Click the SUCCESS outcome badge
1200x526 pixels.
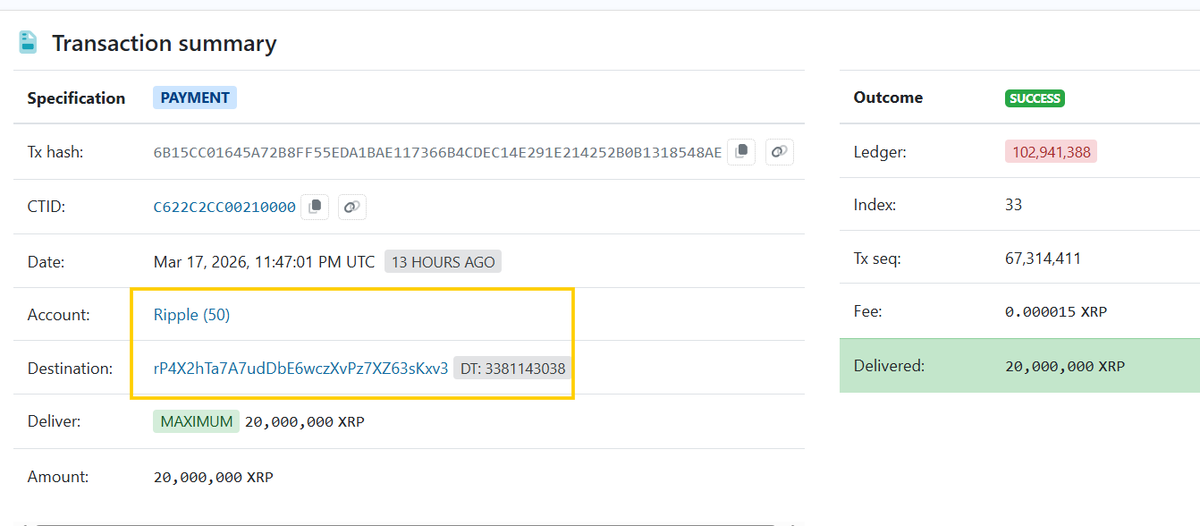(x=1035, y=98)
